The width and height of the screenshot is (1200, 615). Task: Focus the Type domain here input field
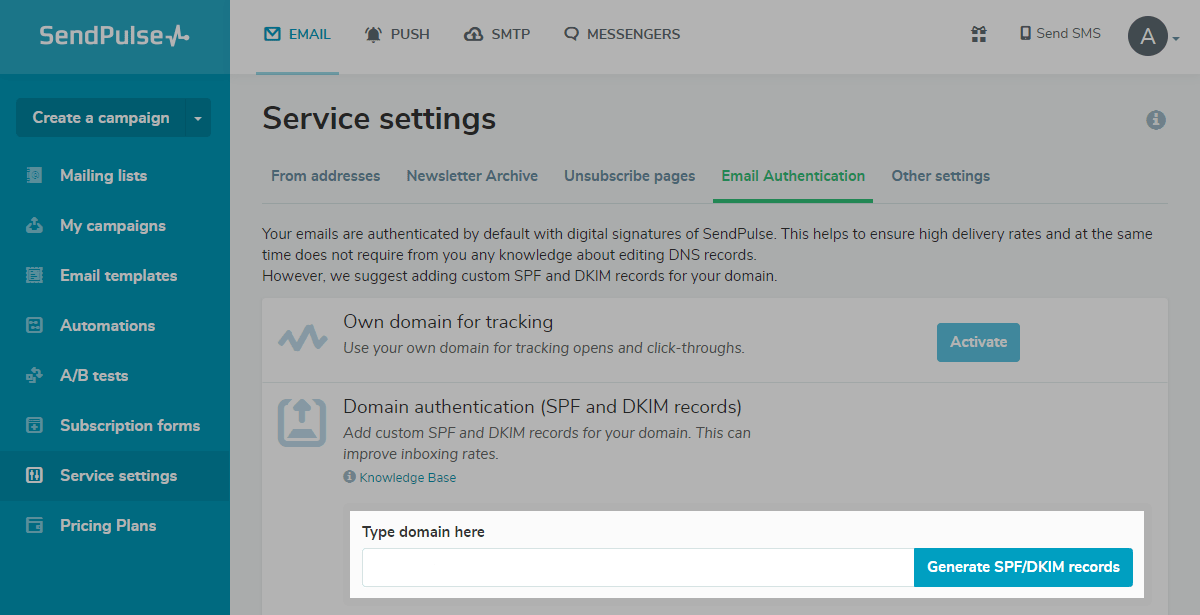click(638, 567)
